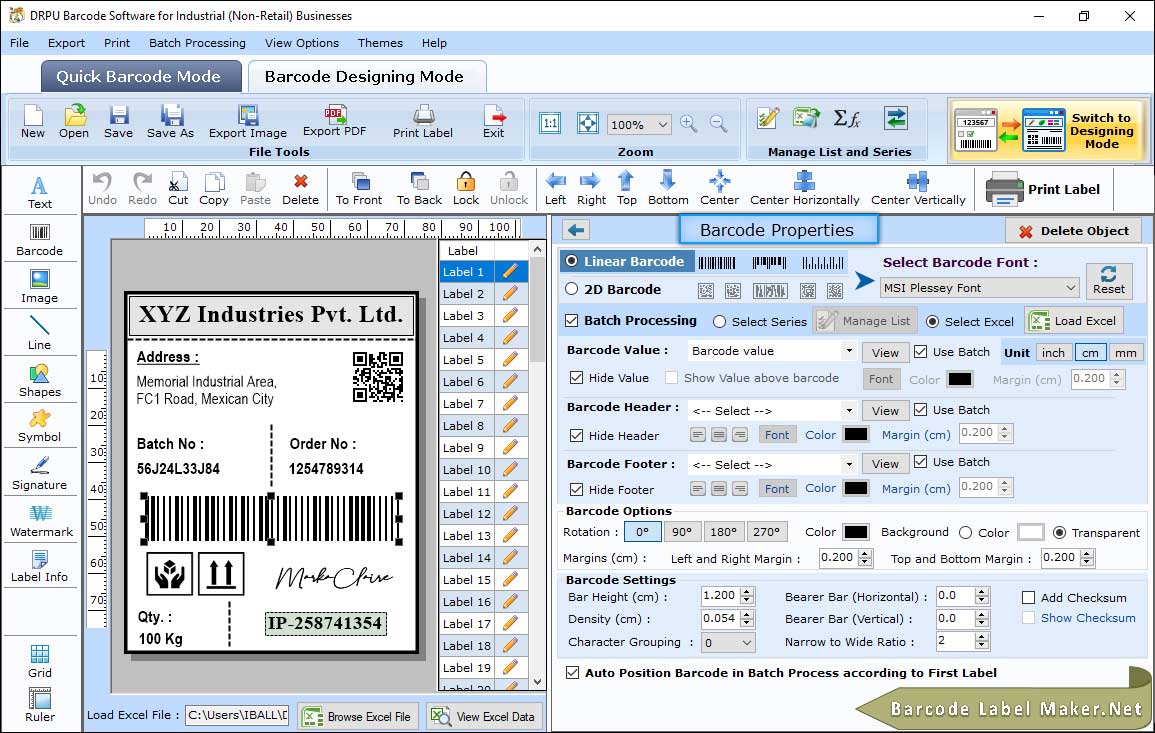The width and height of the screenshot is (1155, 733).
Task: Click the Delete toolbar icon
Action: click(x=301, y=189)
